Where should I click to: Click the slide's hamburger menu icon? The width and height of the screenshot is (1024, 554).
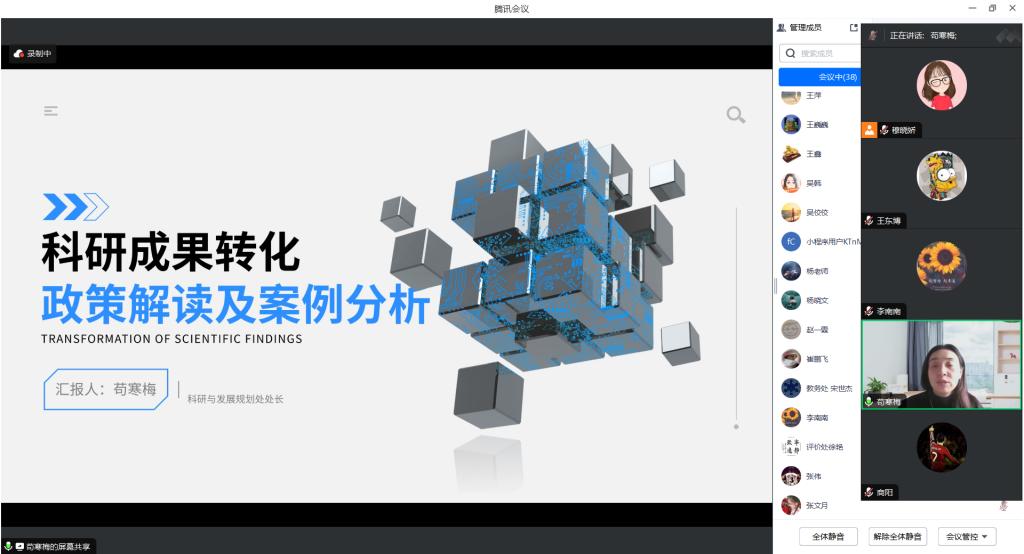pos(51,111)
